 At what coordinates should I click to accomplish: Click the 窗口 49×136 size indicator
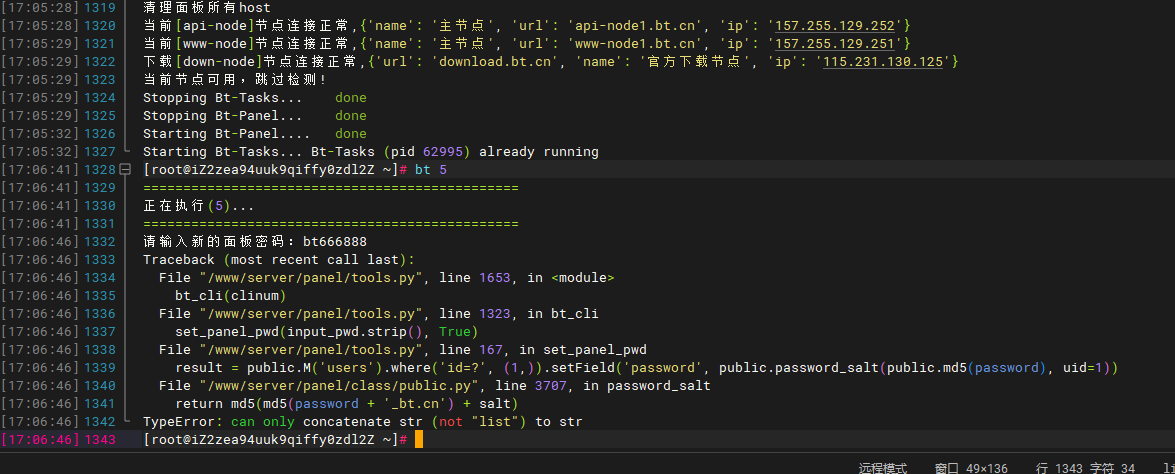[x=970, y=467]
